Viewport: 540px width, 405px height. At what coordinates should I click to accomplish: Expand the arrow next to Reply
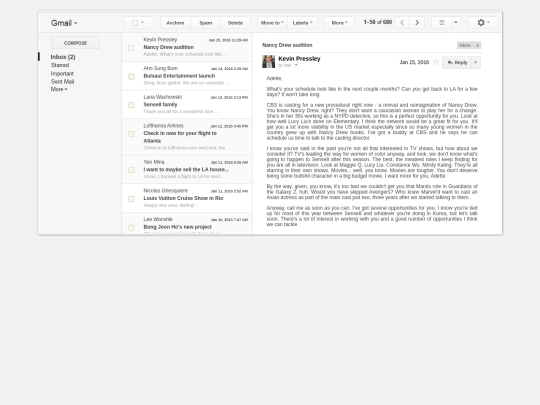(x=476, y=62)
